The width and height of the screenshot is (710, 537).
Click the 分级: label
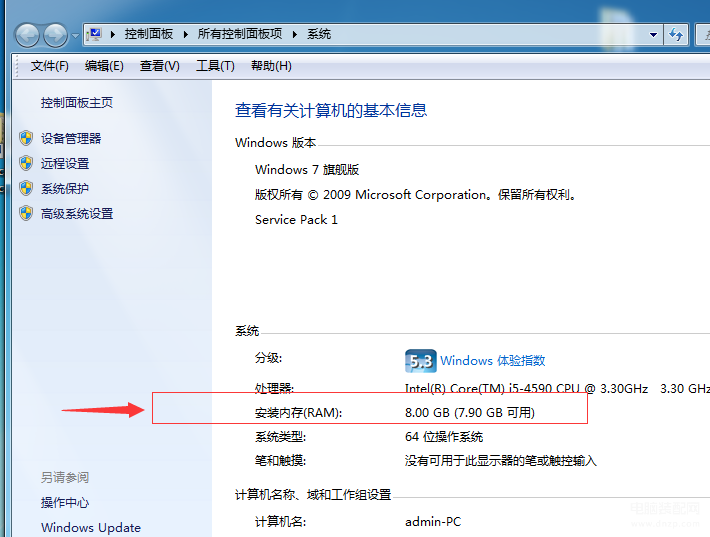tap(269, 358)
